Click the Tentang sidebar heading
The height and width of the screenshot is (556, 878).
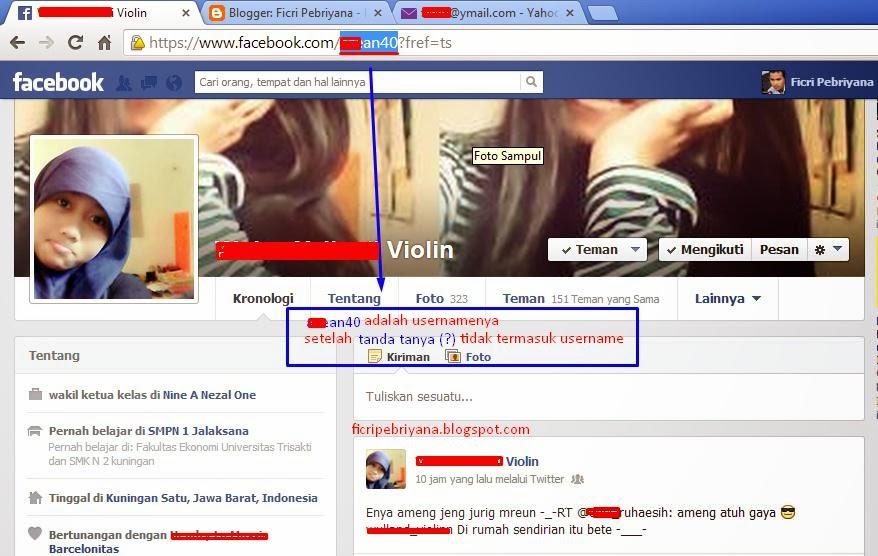pos(54,356)
